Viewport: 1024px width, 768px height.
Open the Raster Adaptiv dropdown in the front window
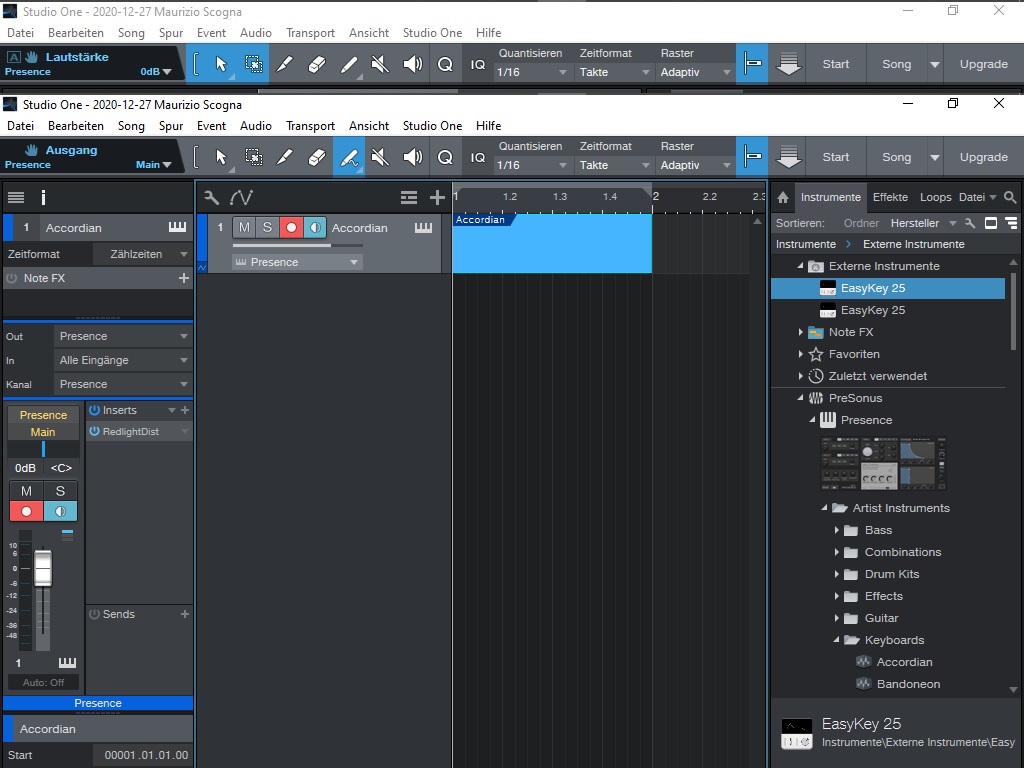[695, 165]
